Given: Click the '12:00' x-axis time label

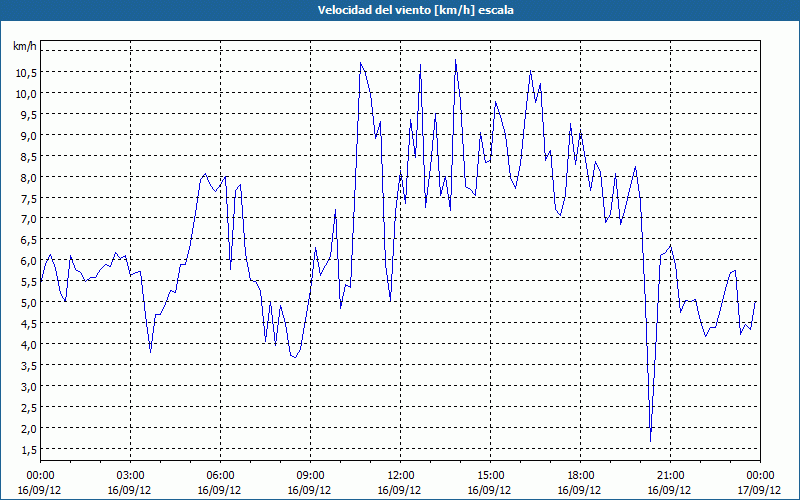Looking at the screenshot, I should pos(401,476).
